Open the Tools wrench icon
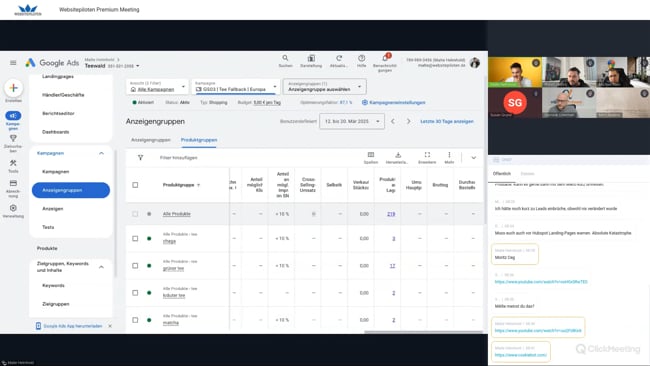Image resolution: width=650 pixels, height=366 pixels. pos(13,163)
